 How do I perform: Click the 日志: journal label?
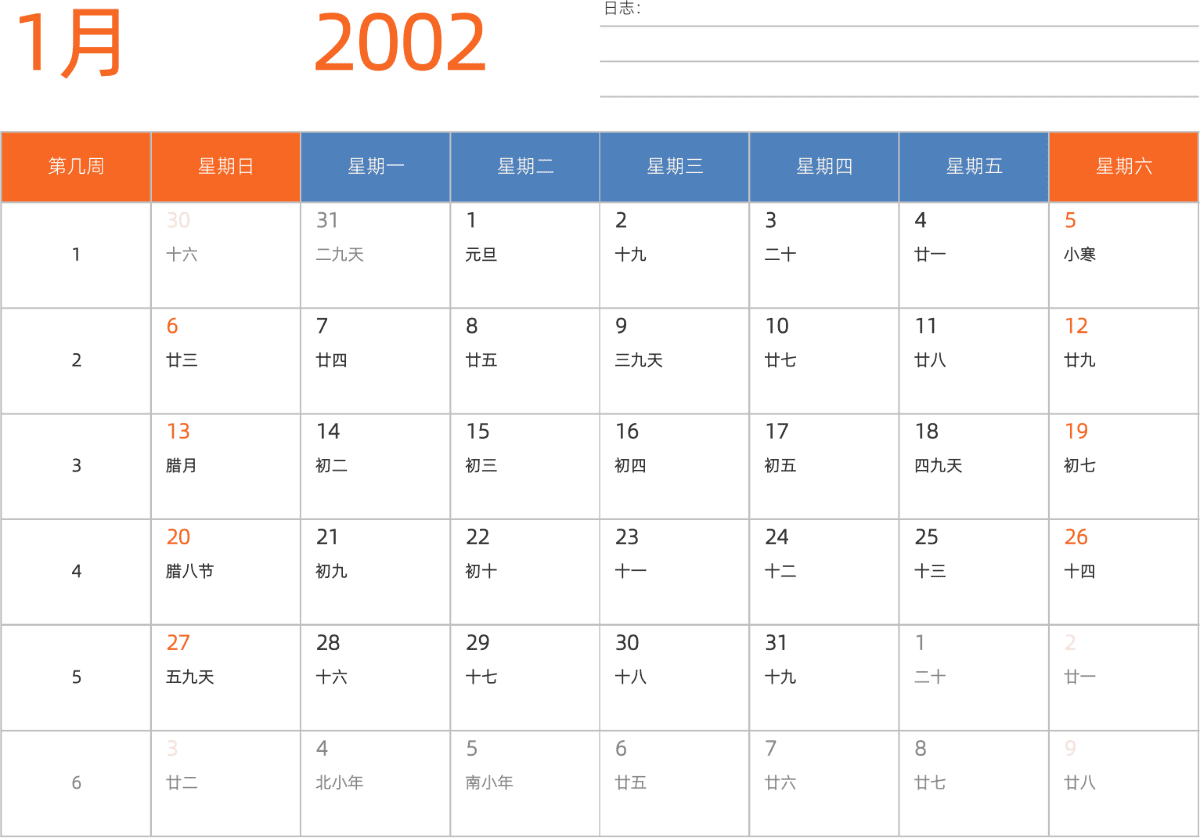(622, 9)
